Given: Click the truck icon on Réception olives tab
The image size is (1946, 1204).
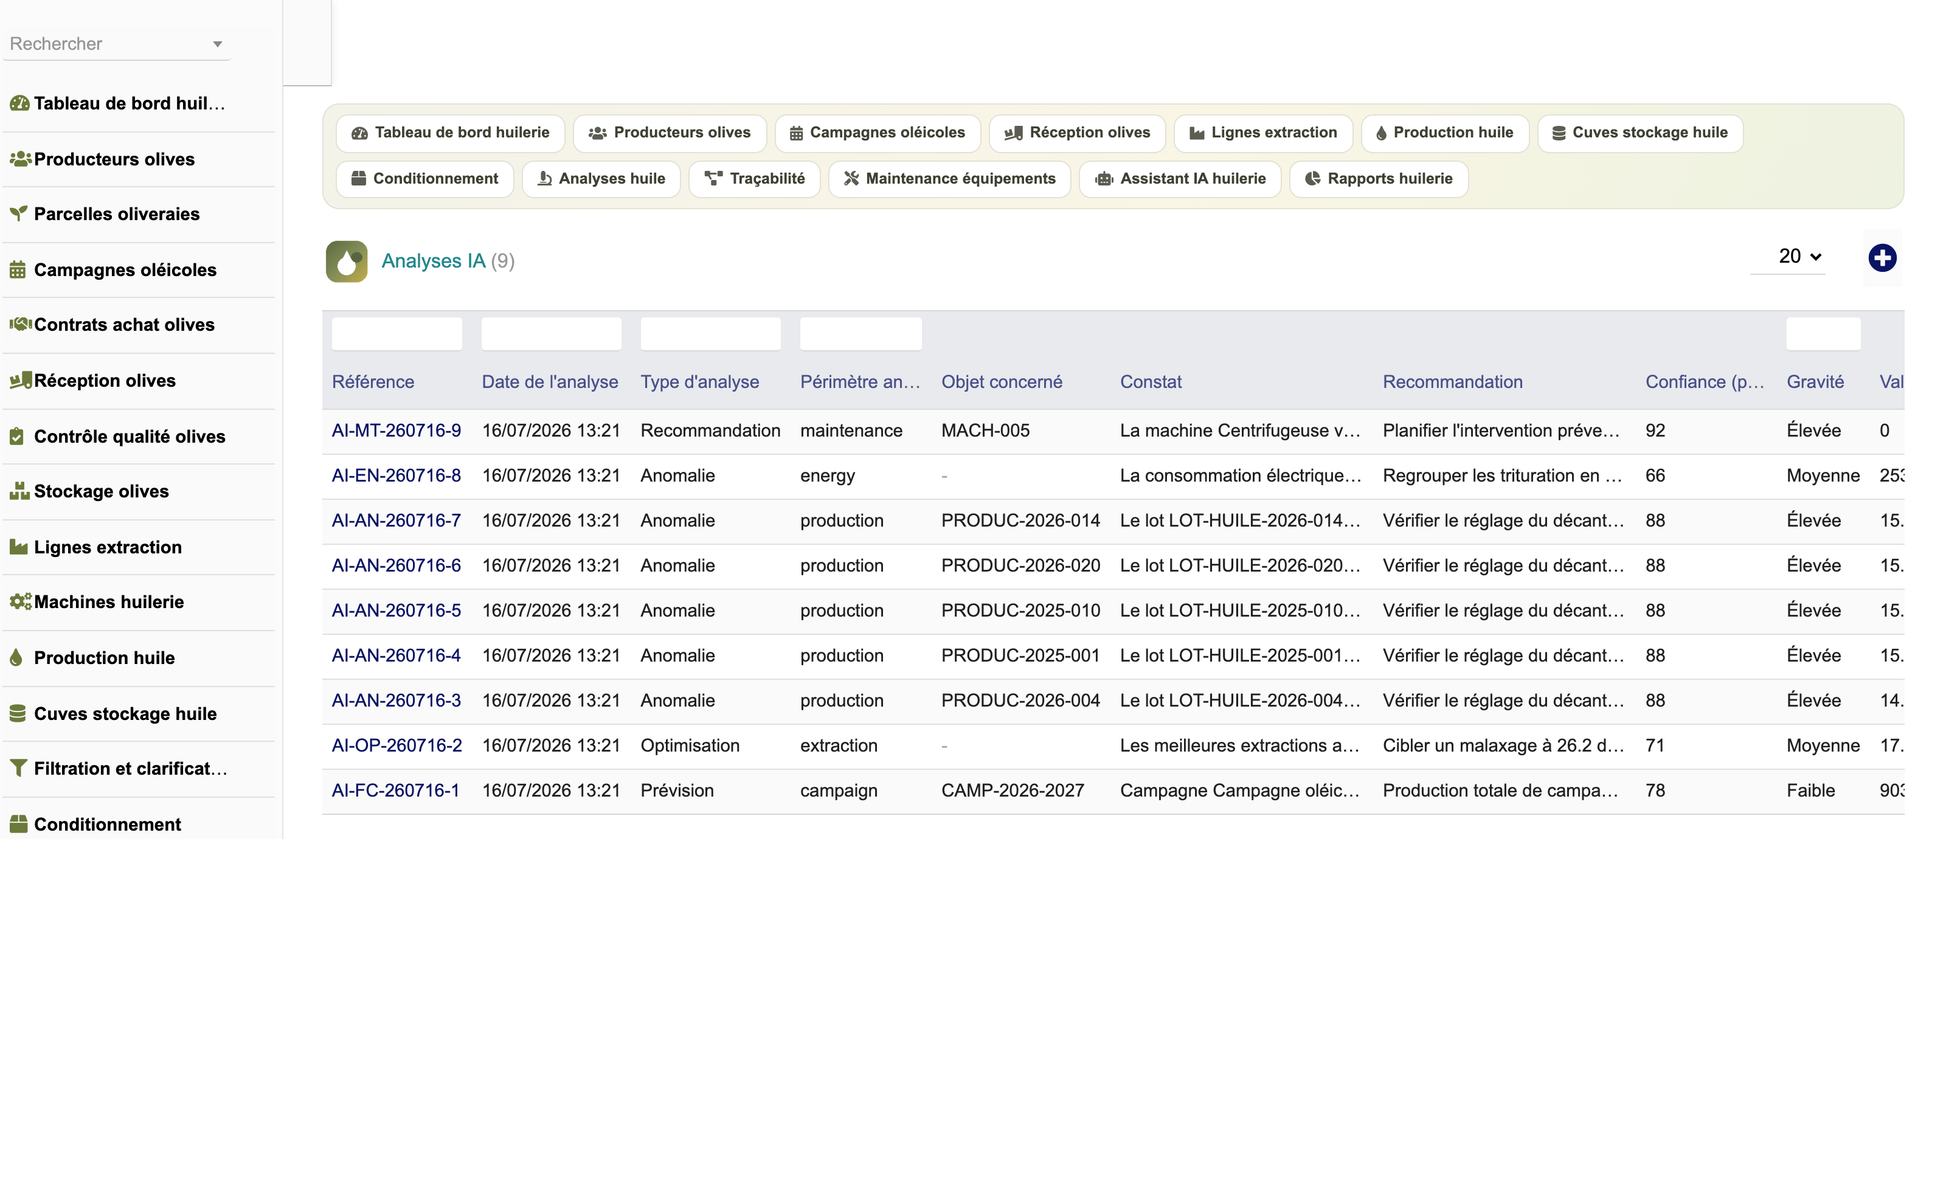Looking at the screenshot, I should pos(1013,133).
